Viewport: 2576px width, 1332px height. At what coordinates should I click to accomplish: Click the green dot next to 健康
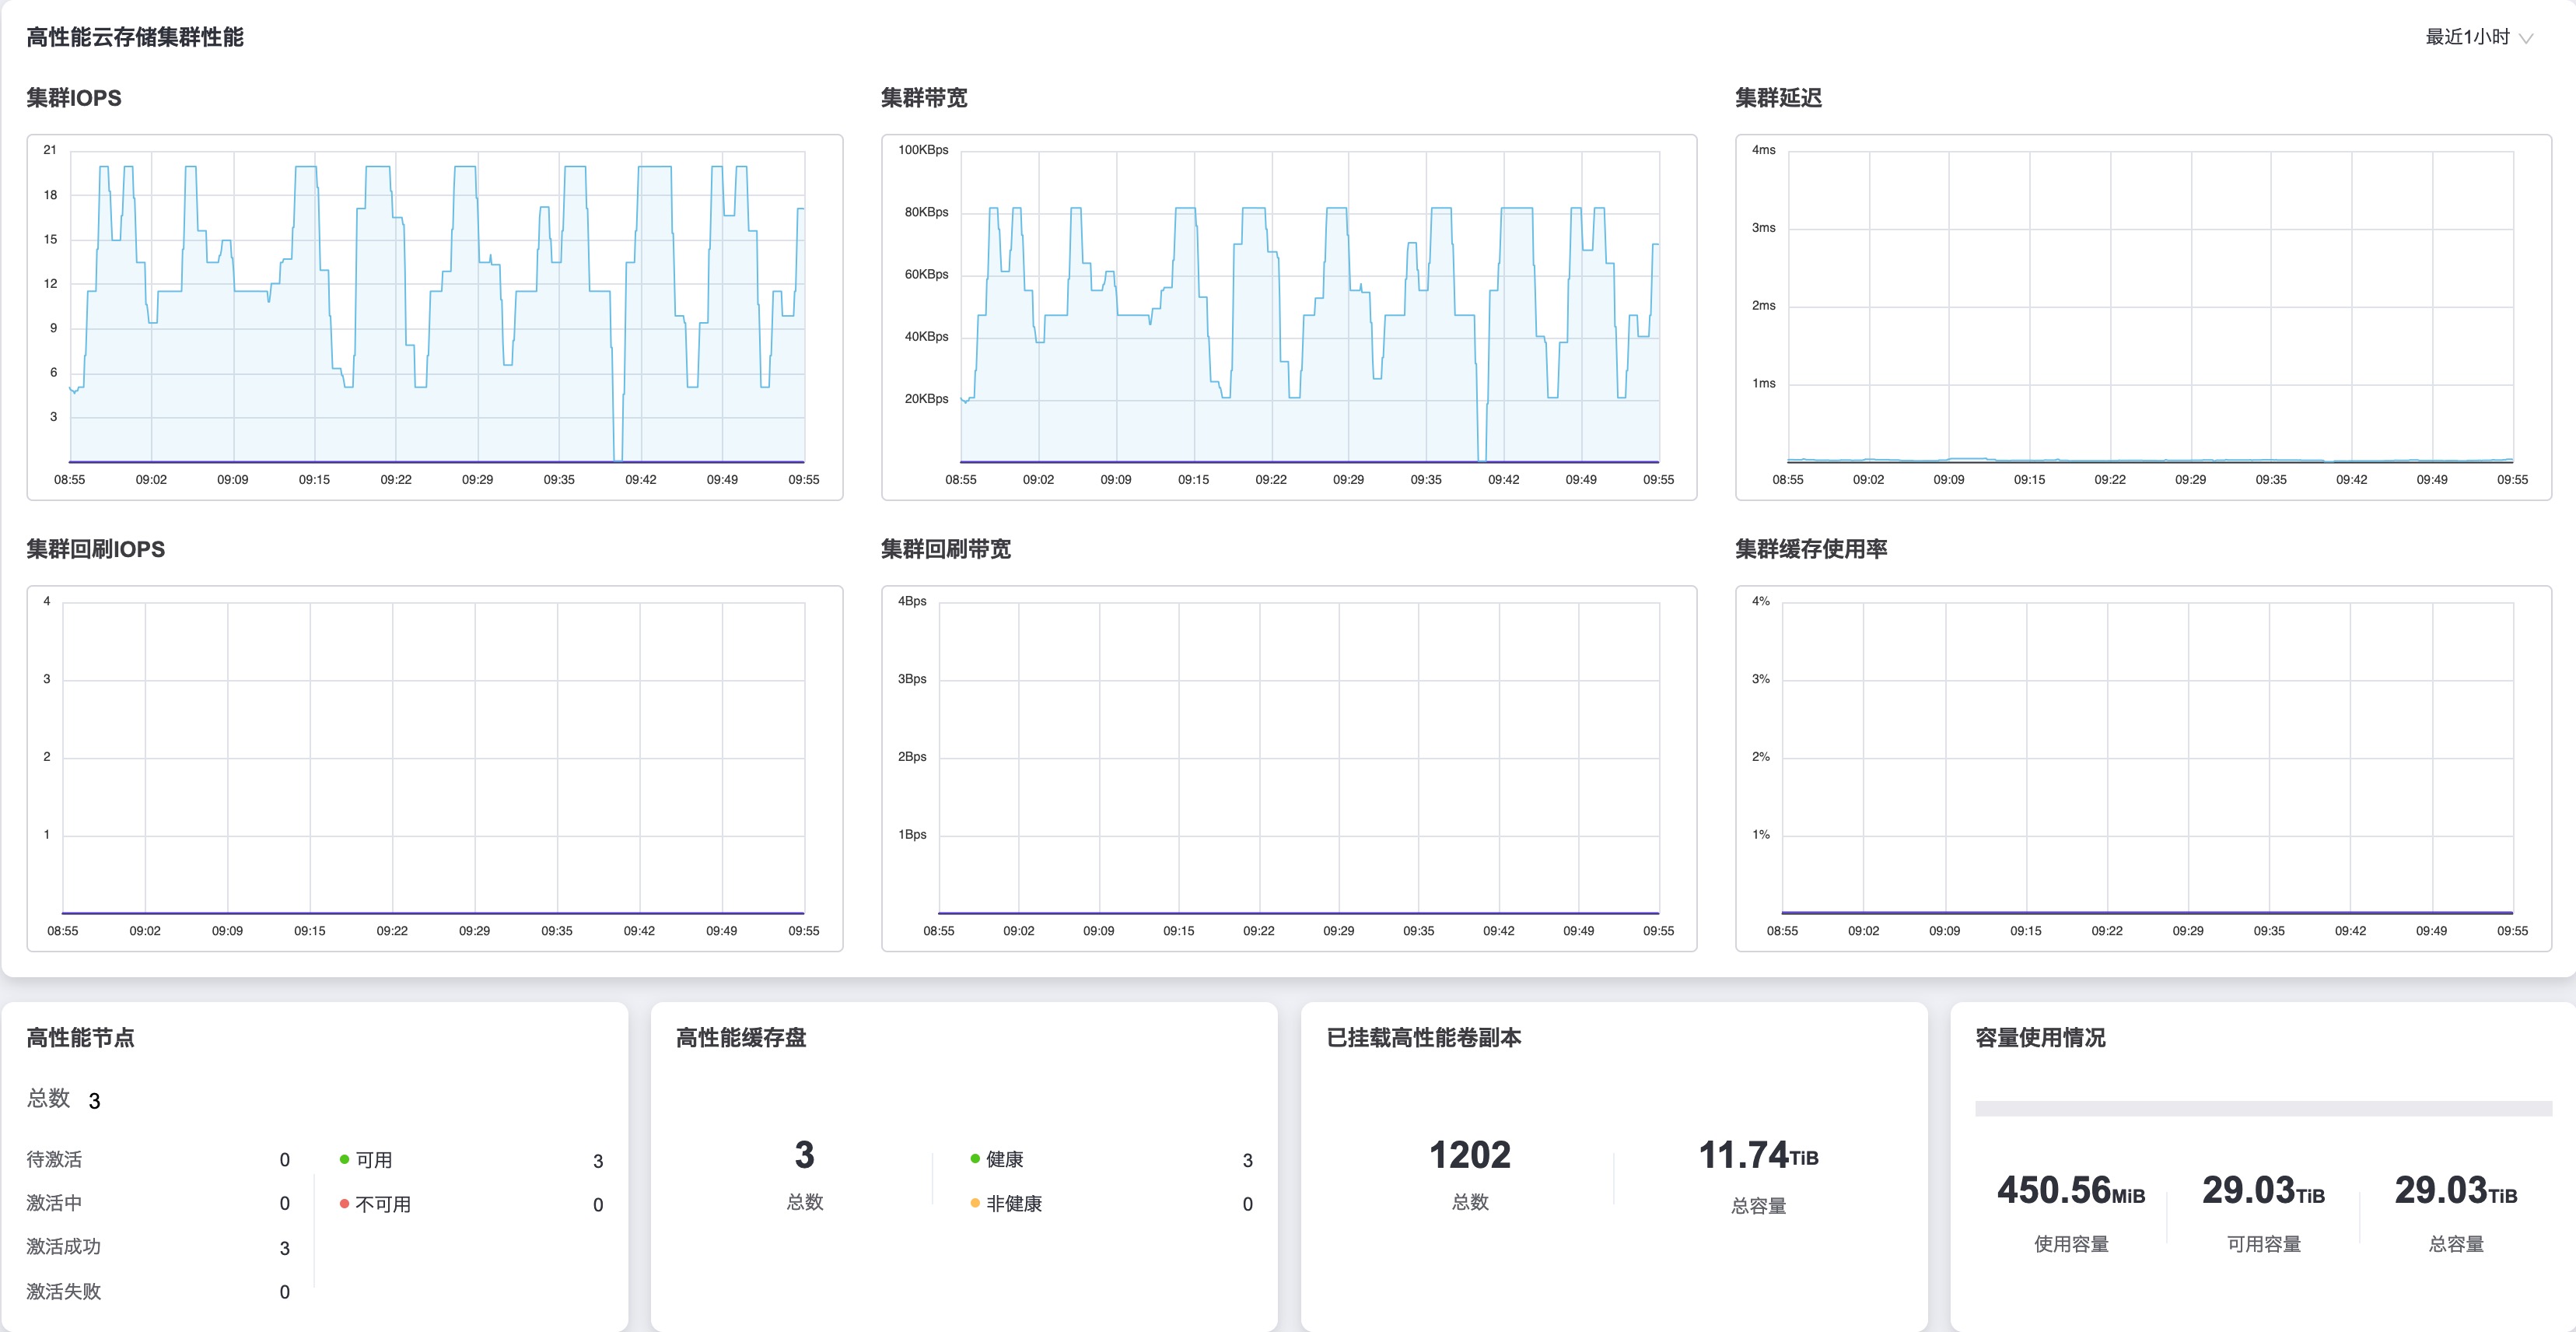[x=975, y=1159]
